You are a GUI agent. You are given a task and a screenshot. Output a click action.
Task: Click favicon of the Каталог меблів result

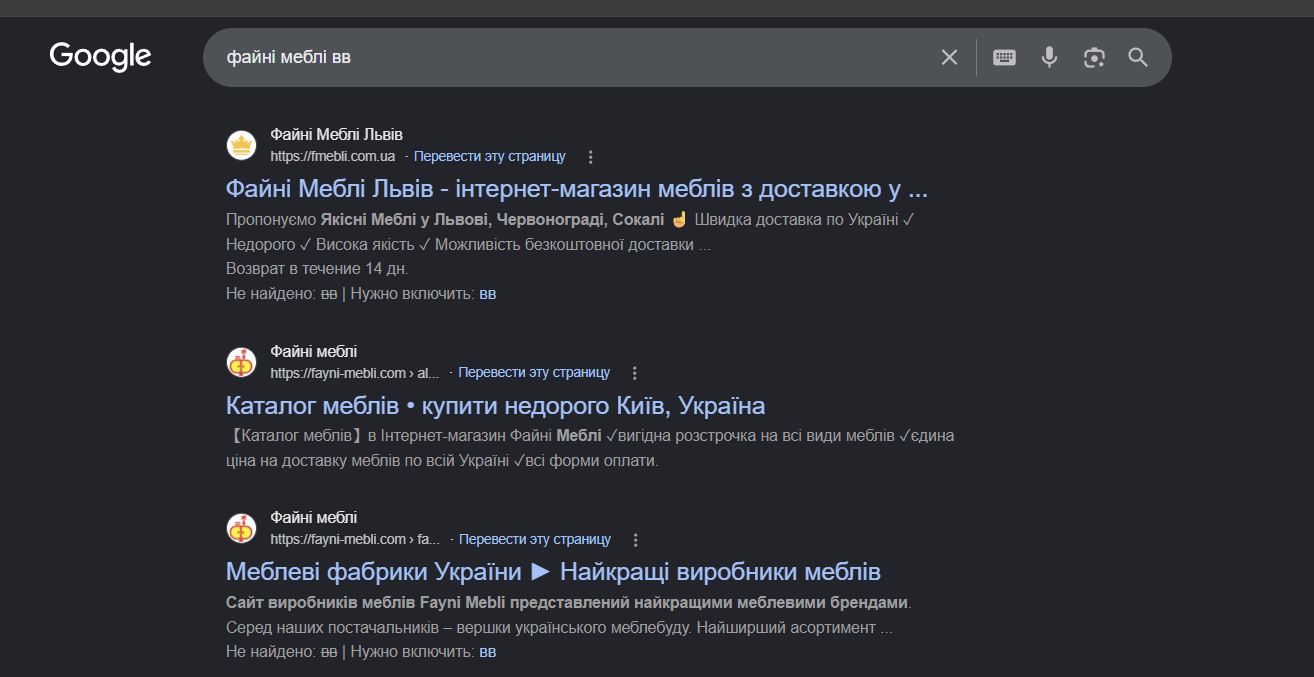coord(242,362)
